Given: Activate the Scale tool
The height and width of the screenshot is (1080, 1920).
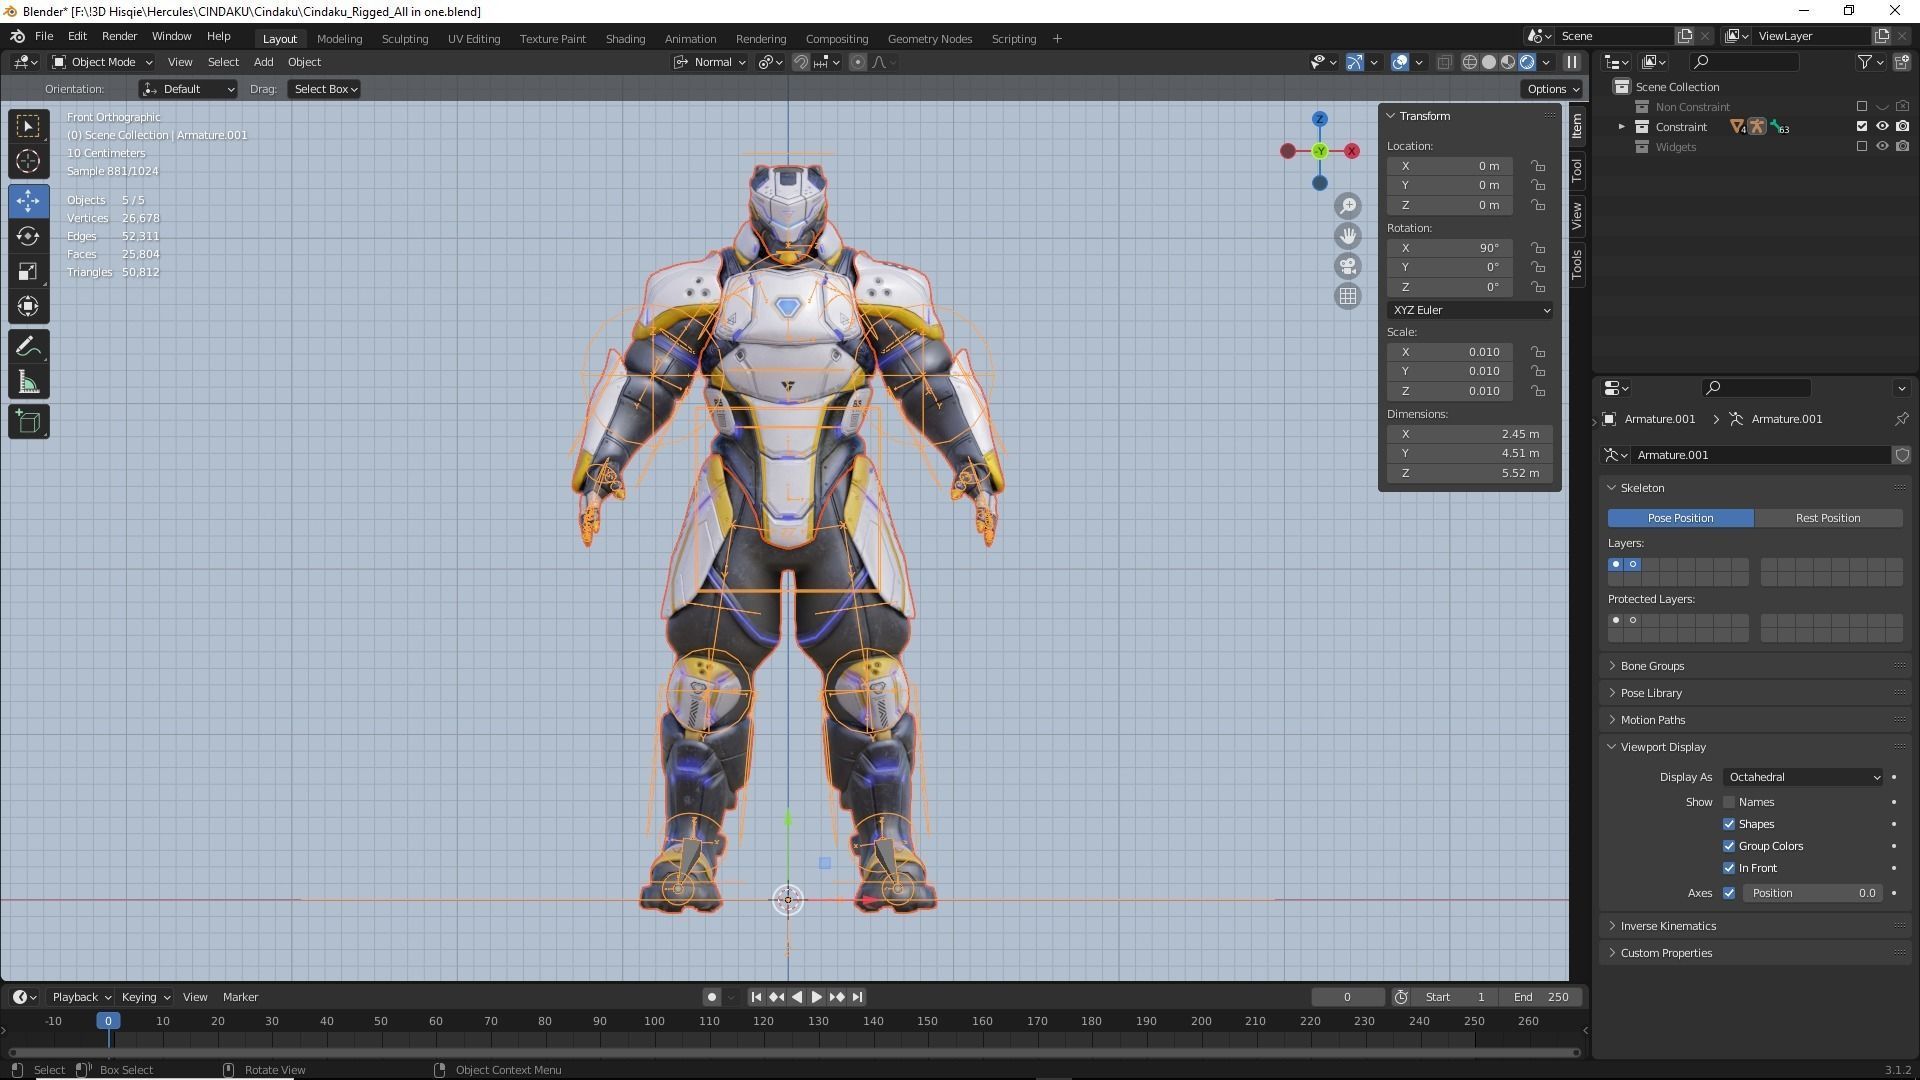Looking at the screenshot, I should tap(28, 272).
